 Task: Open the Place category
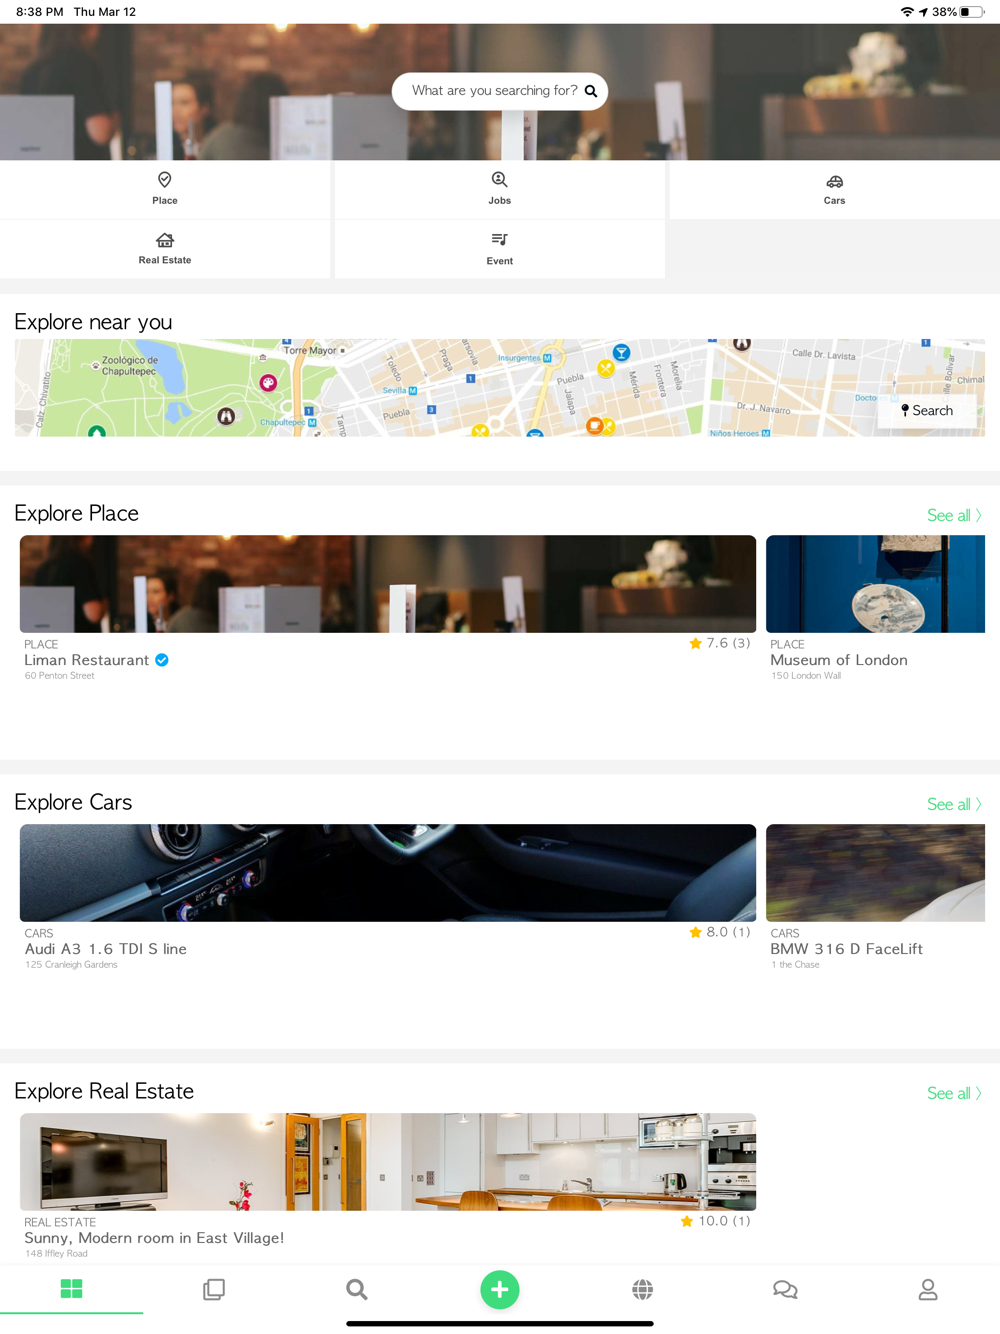point(165,189)
